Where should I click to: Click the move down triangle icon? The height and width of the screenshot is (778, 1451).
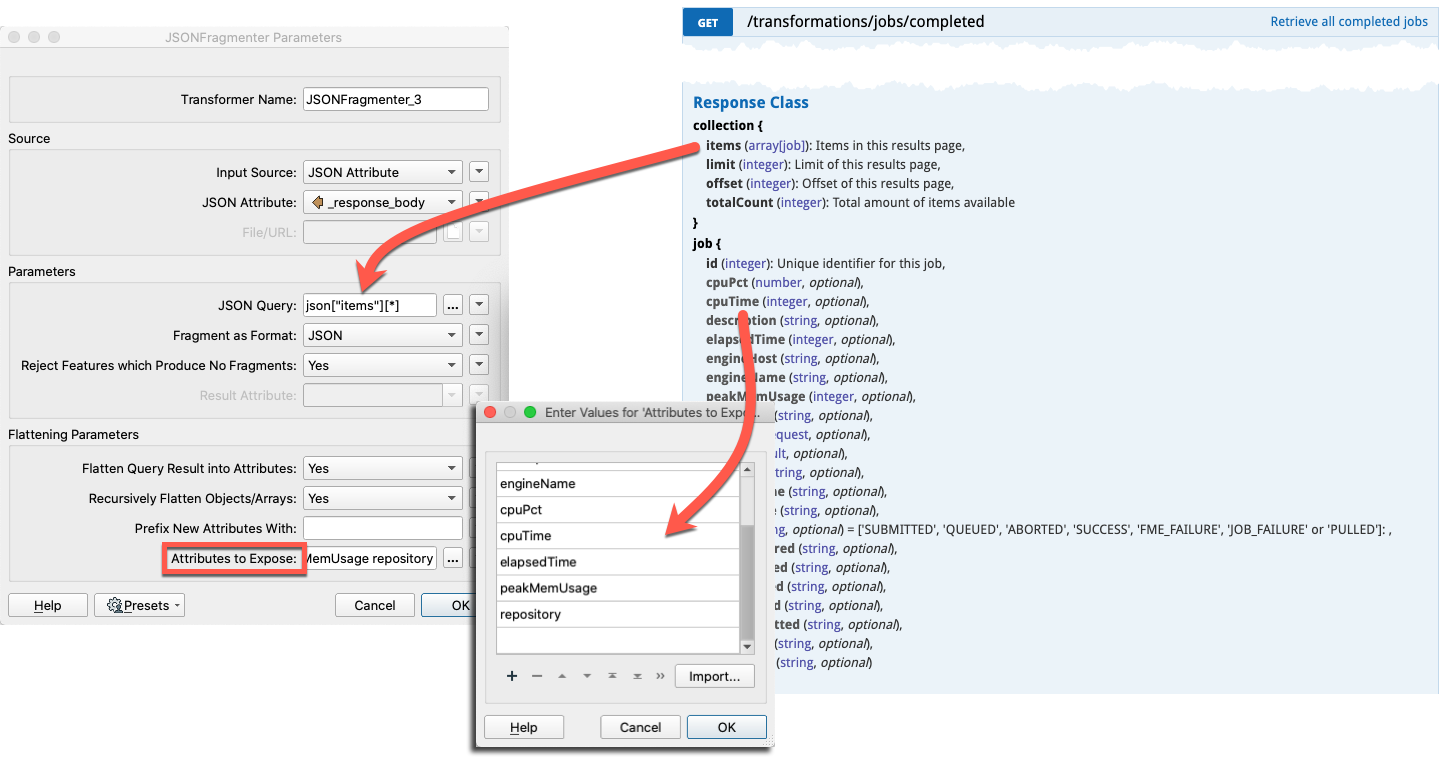(x=587, y=676)
